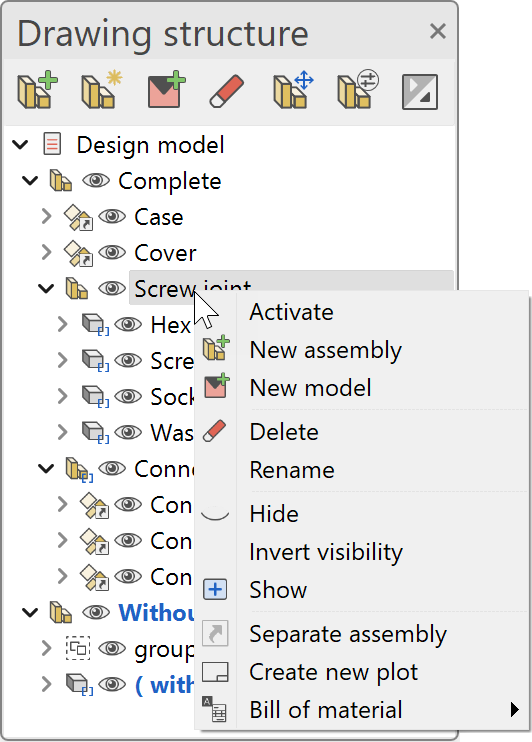Collapse the Conn assembly node
This screenshot has width=532, height=742.
click(46, 469)
